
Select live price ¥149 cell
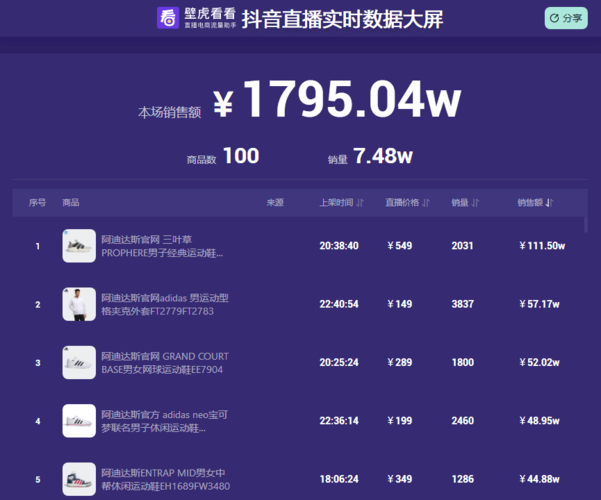point(400,304)
